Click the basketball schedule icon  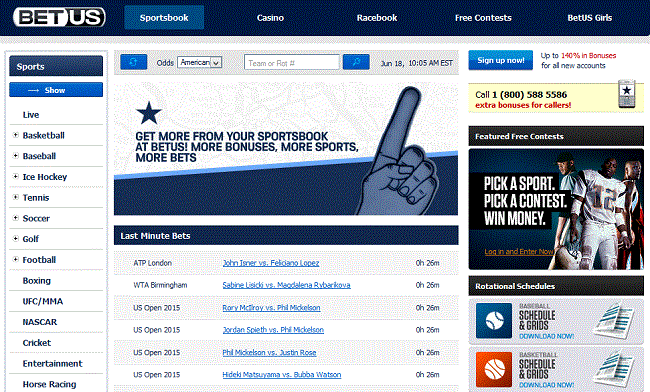coord(494,369)
